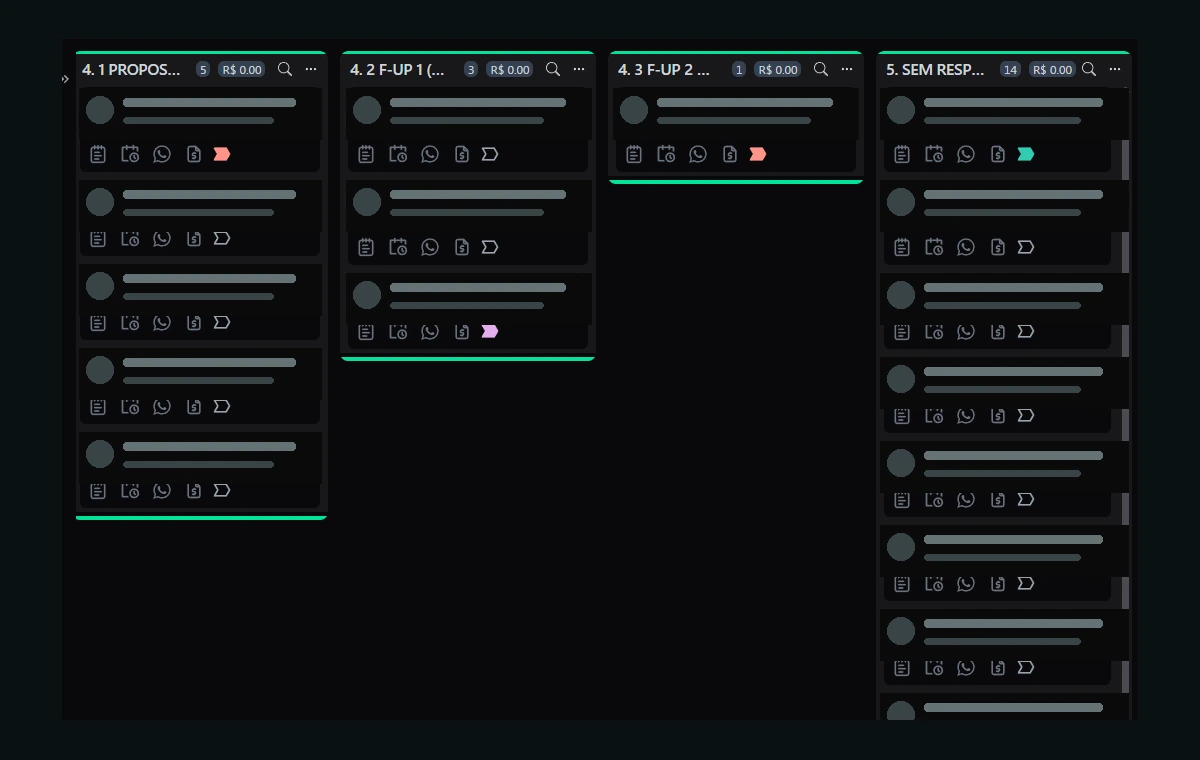The height and width of the screenshot is (760, 1200).
Task: Open WhatsApp on the teal-tagged 5. SEM RESP card
Action: pyautogui.click(x=966, y=154)
